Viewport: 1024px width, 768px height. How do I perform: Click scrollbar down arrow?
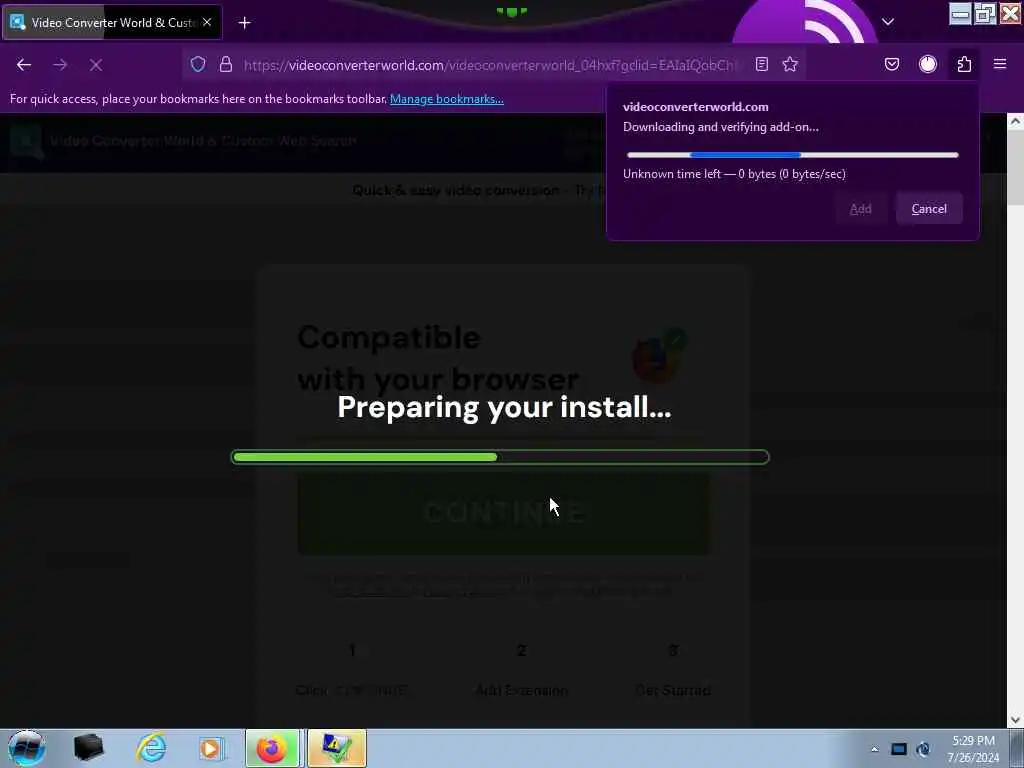point(1015,720)
